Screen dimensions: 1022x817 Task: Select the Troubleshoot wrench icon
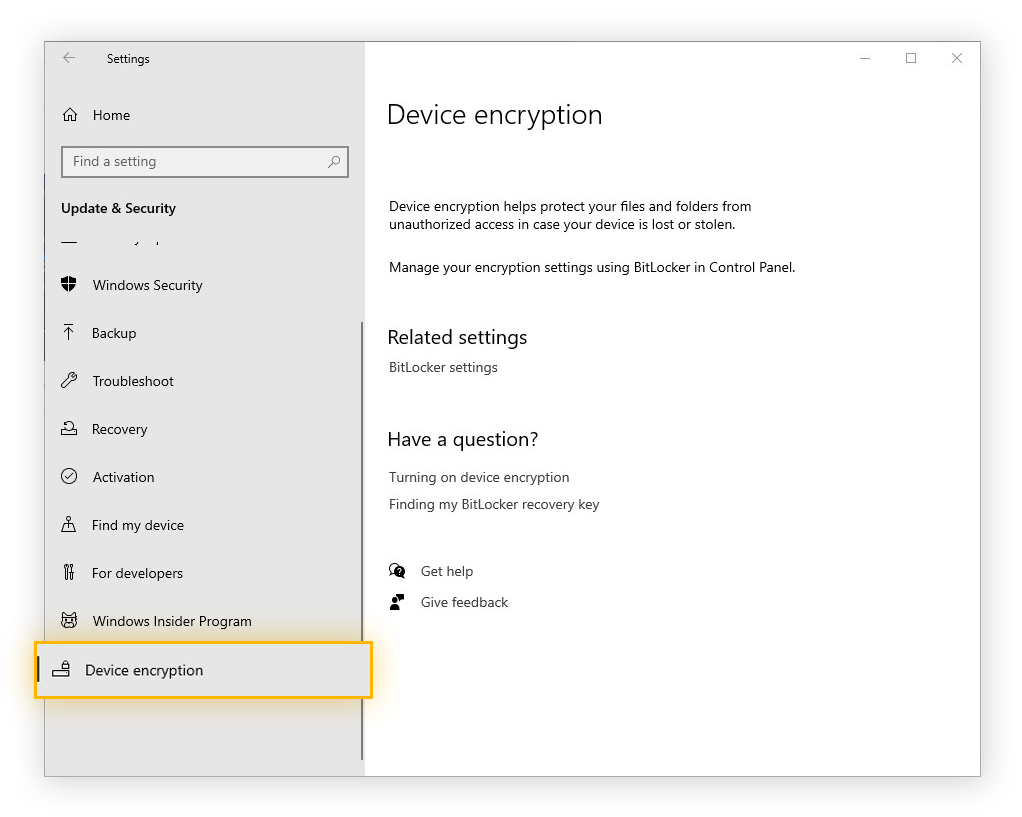coord(69,380)
